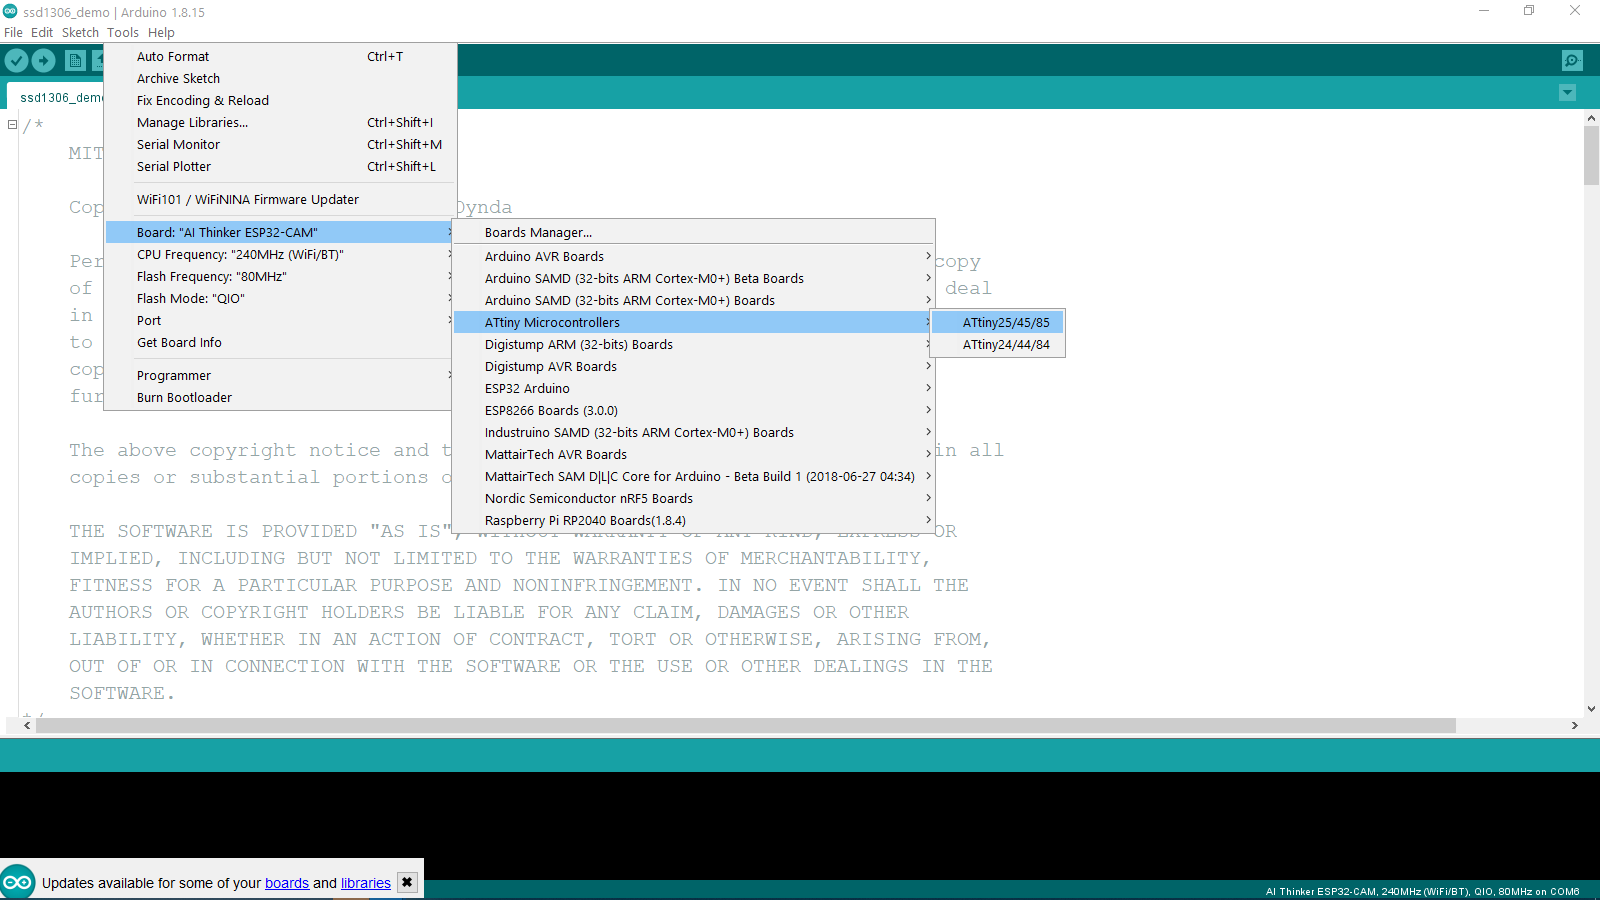Viewport: 1600px width, 900px height.
Task: Expand the Programmer submenu
Action: 280,376
